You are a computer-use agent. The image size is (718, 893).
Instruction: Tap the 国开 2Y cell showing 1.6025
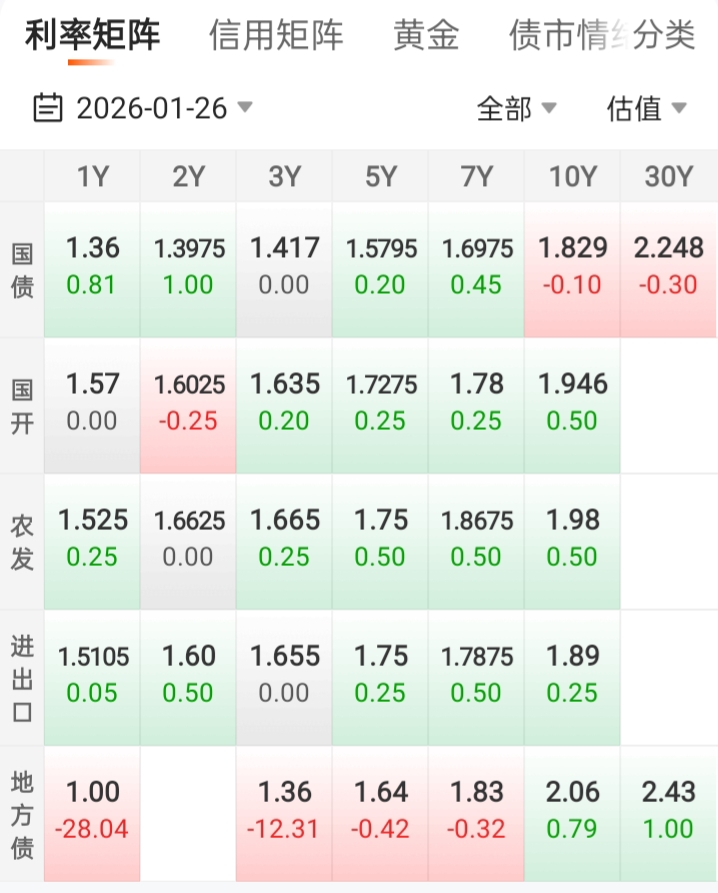pyautogui.click(x=188, y=403)
